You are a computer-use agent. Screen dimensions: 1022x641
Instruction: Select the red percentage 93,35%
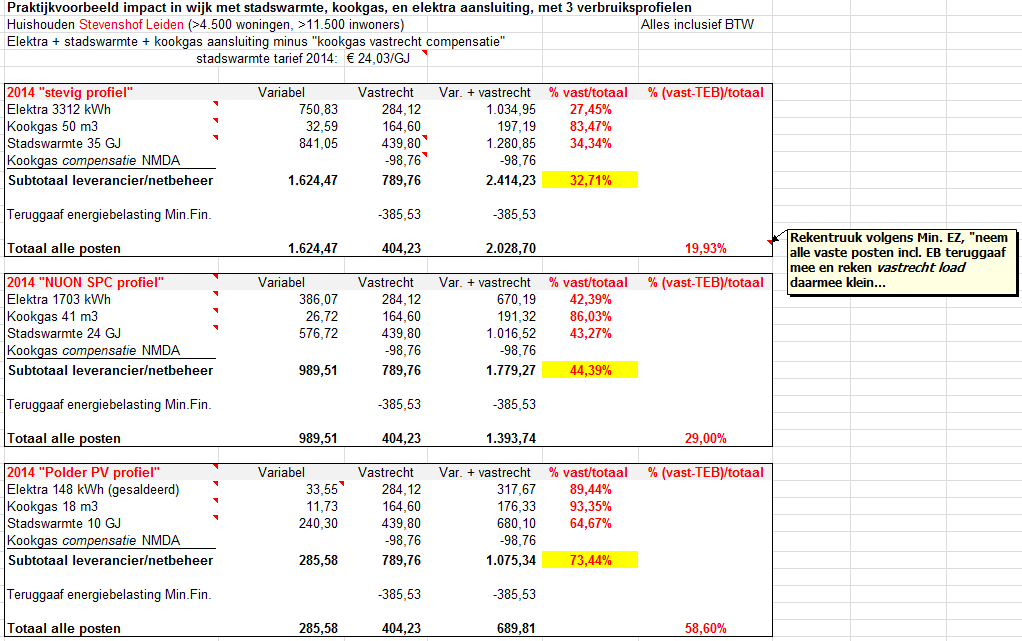coord(591,506)
